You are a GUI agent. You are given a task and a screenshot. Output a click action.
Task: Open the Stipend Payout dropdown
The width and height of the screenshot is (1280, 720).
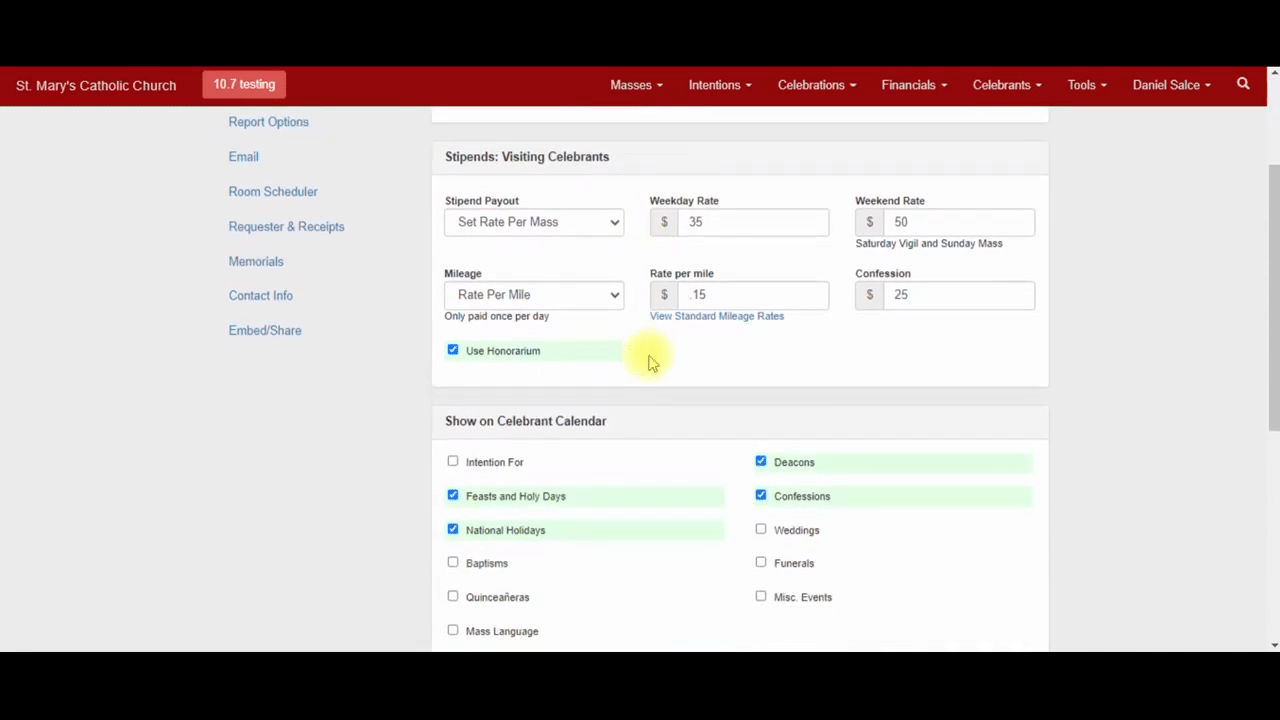click(x=534, y=222)
